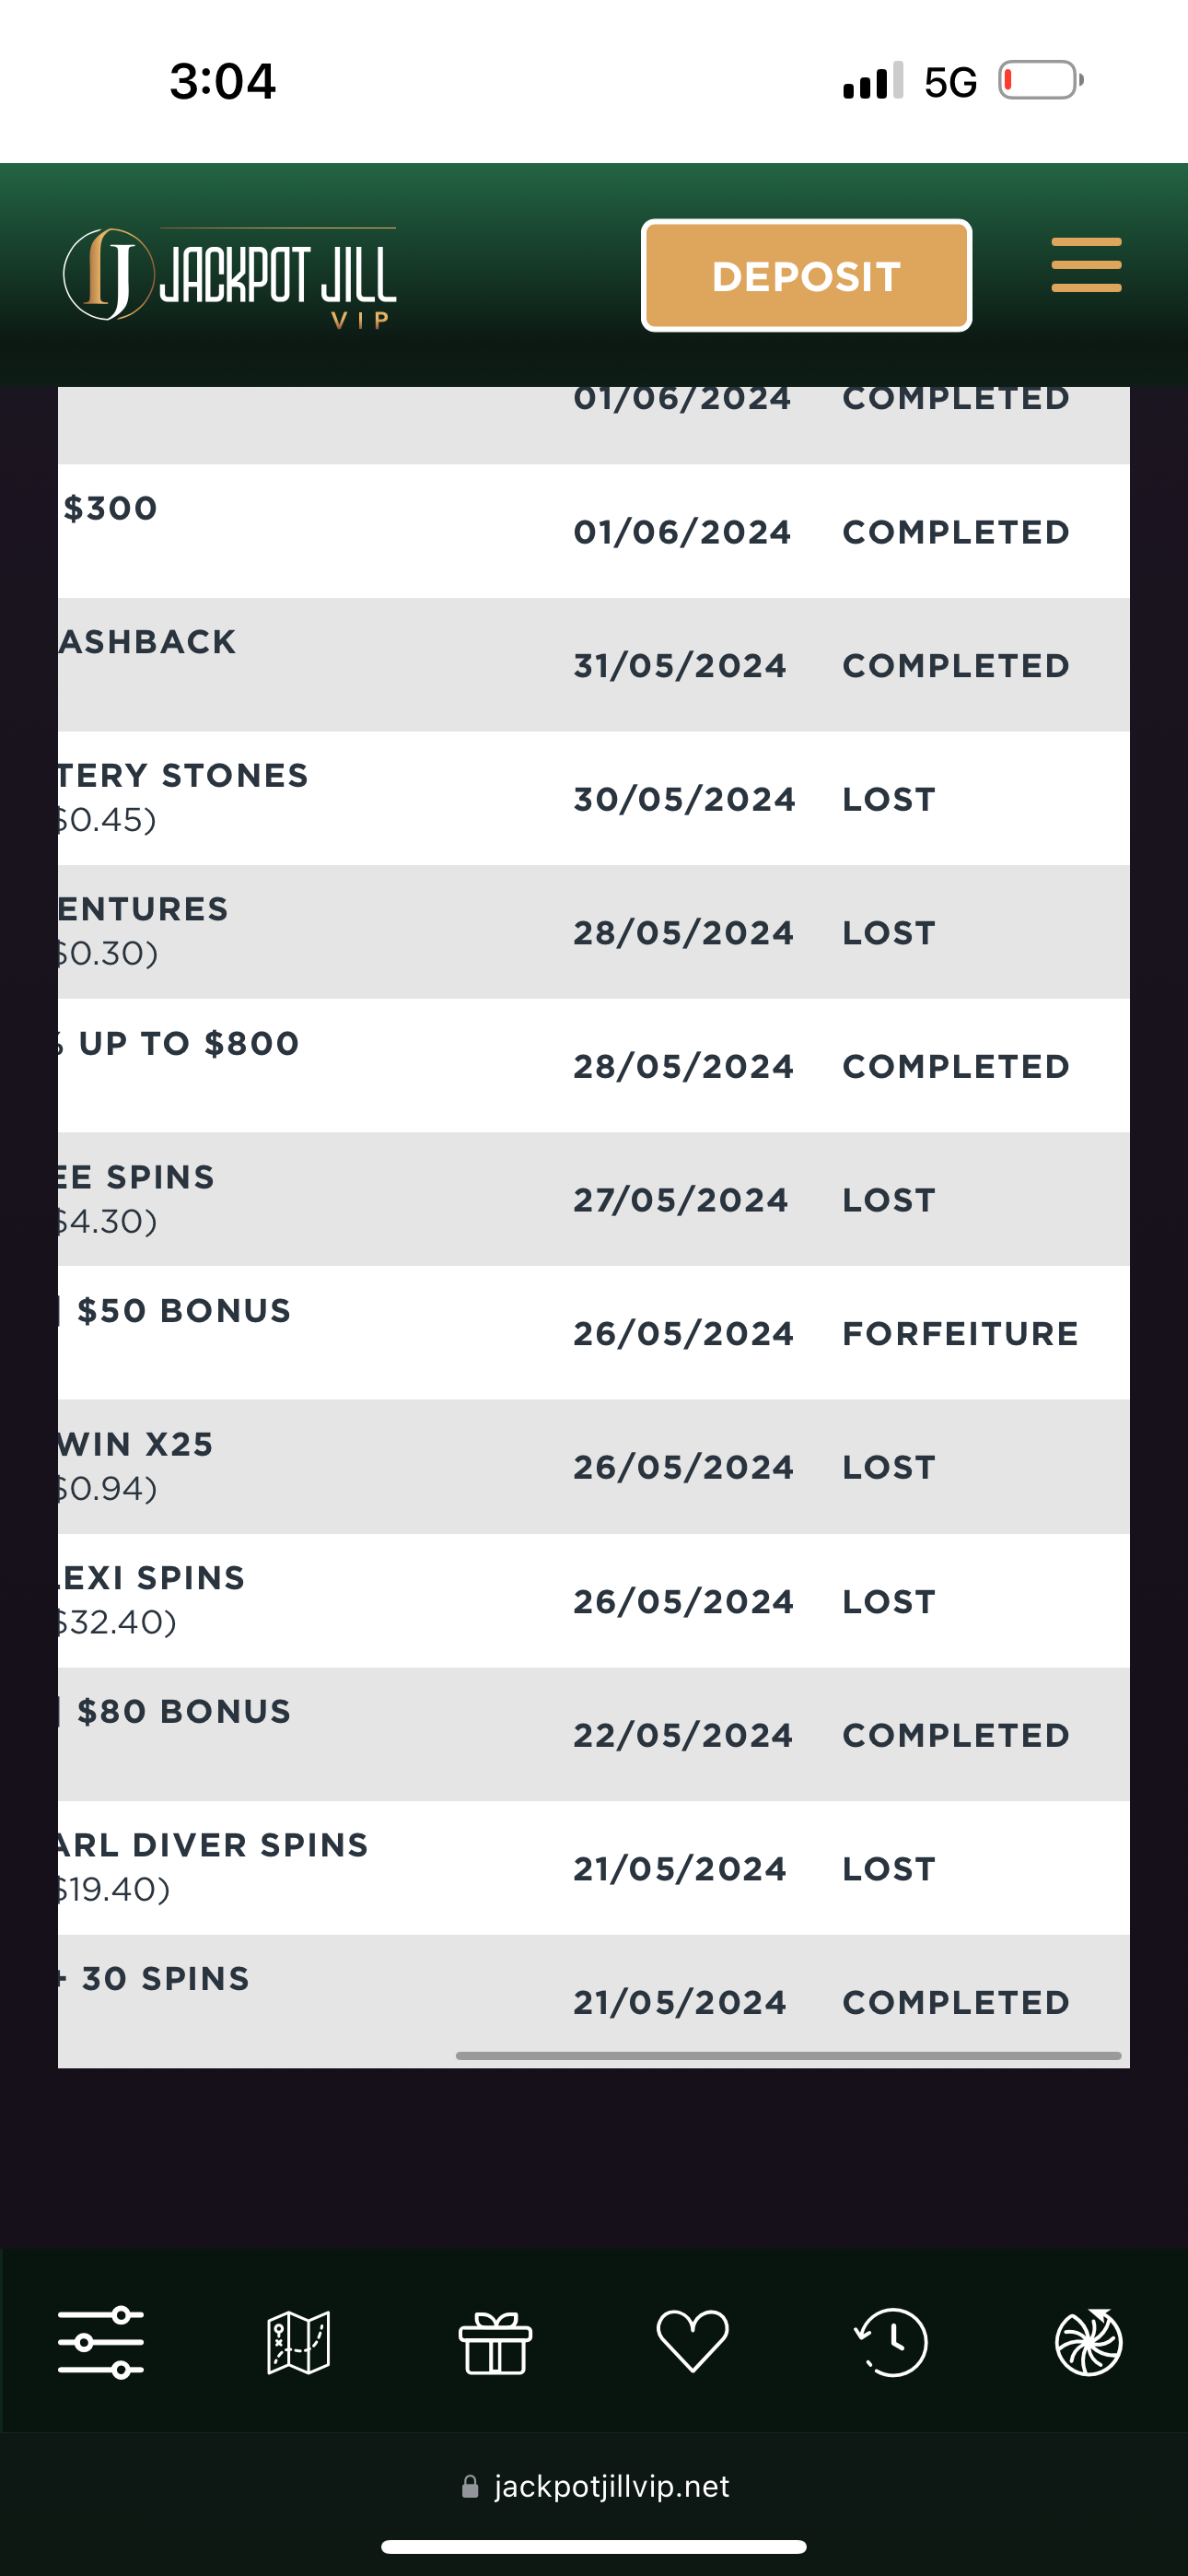Select the Win X25 lost row
This screenshot has height=2576, width=1188.
pyautogui.click(x=594, y=1466)
